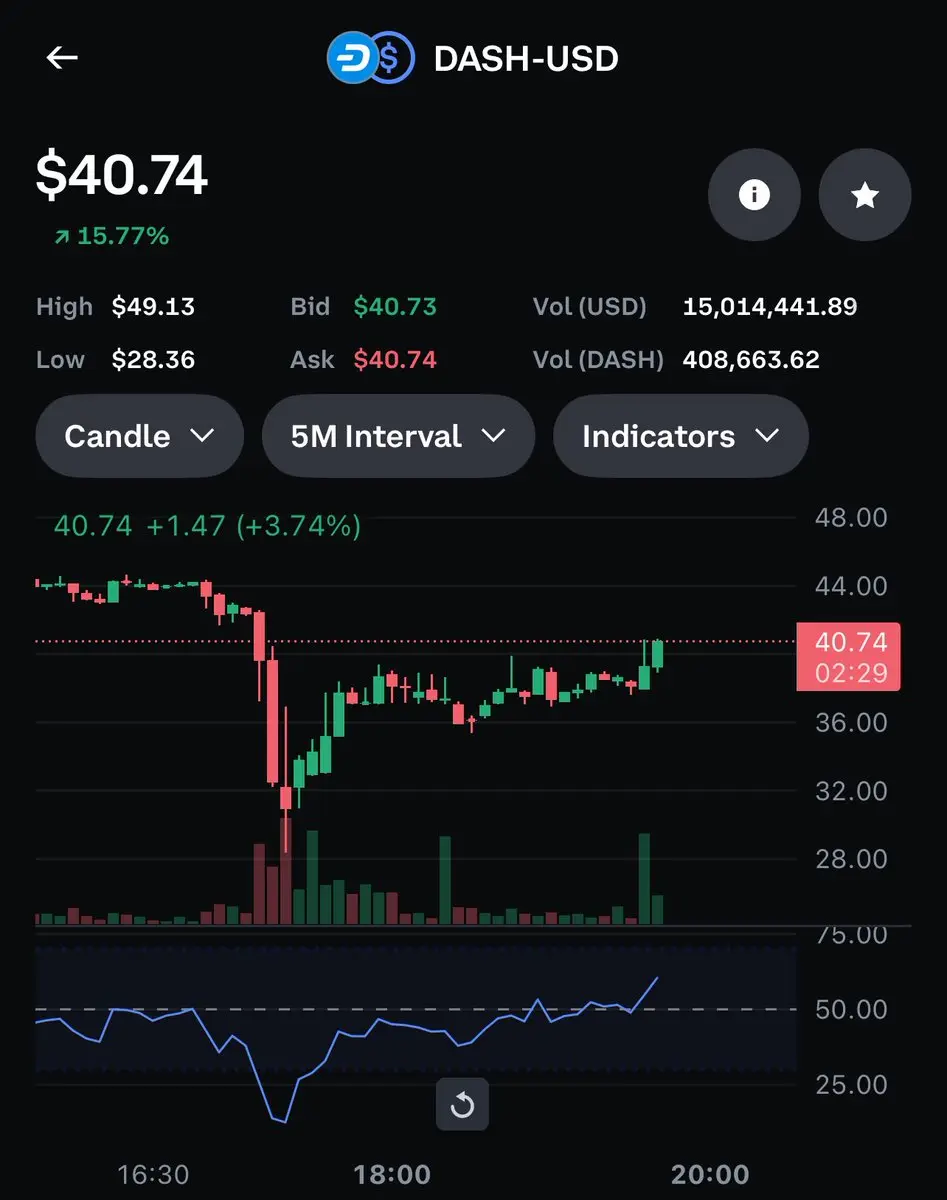This screenshot has height=1200, width=947.
Task: Click the 16:30 time axis label
Action: (x=152, y=1174)
